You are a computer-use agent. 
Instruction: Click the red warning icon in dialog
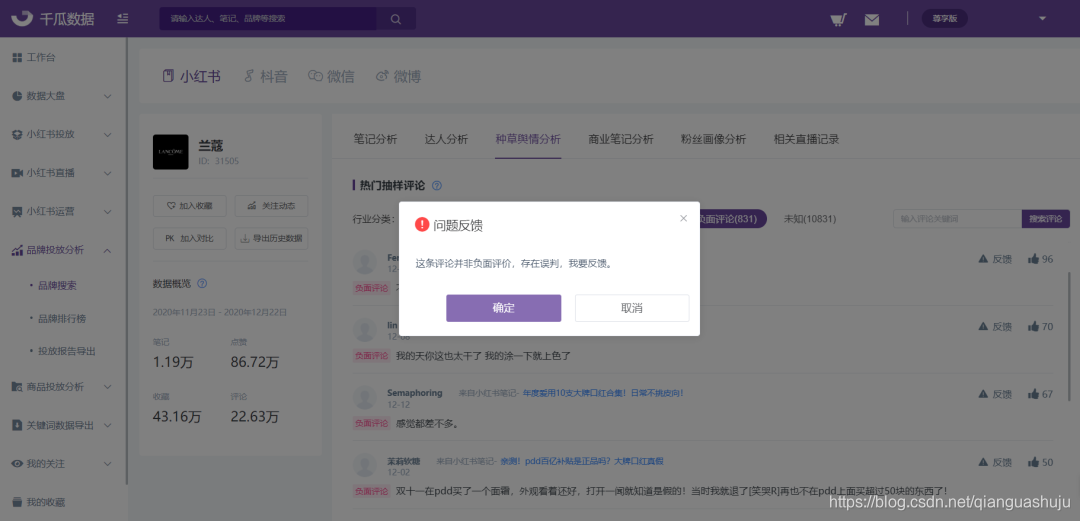(x=422, y=225)
